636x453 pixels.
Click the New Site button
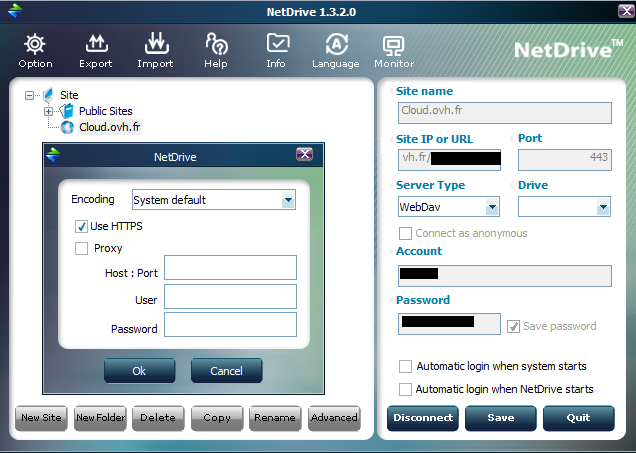click(41, 418)
